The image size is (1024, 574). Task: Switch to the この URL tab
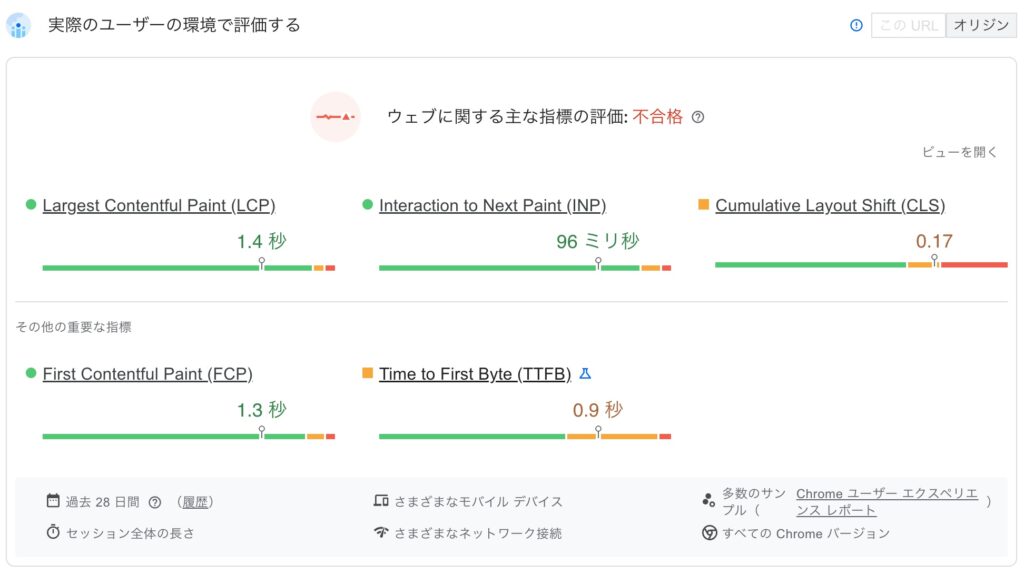(909, 26)
